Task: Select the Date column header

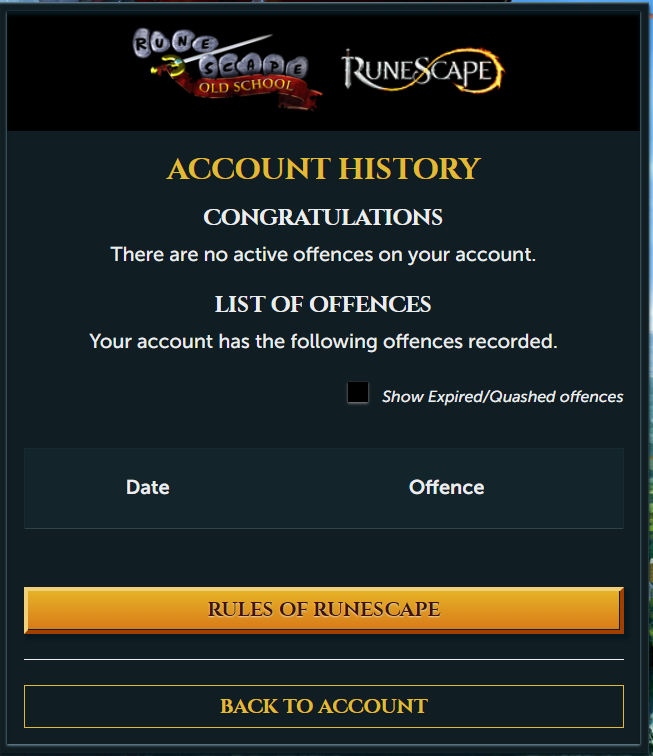Action: (x=148, y=487)
